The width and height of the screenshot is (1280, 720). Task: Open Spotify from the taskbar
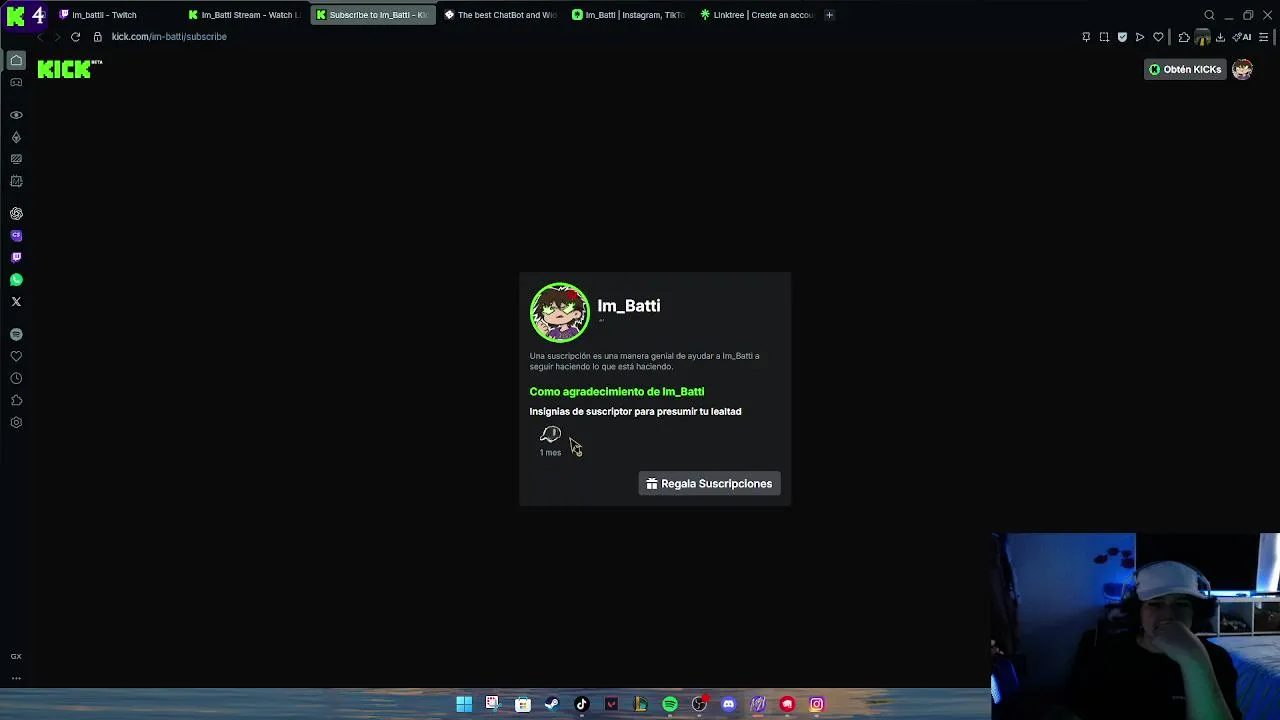pos(670,705)
